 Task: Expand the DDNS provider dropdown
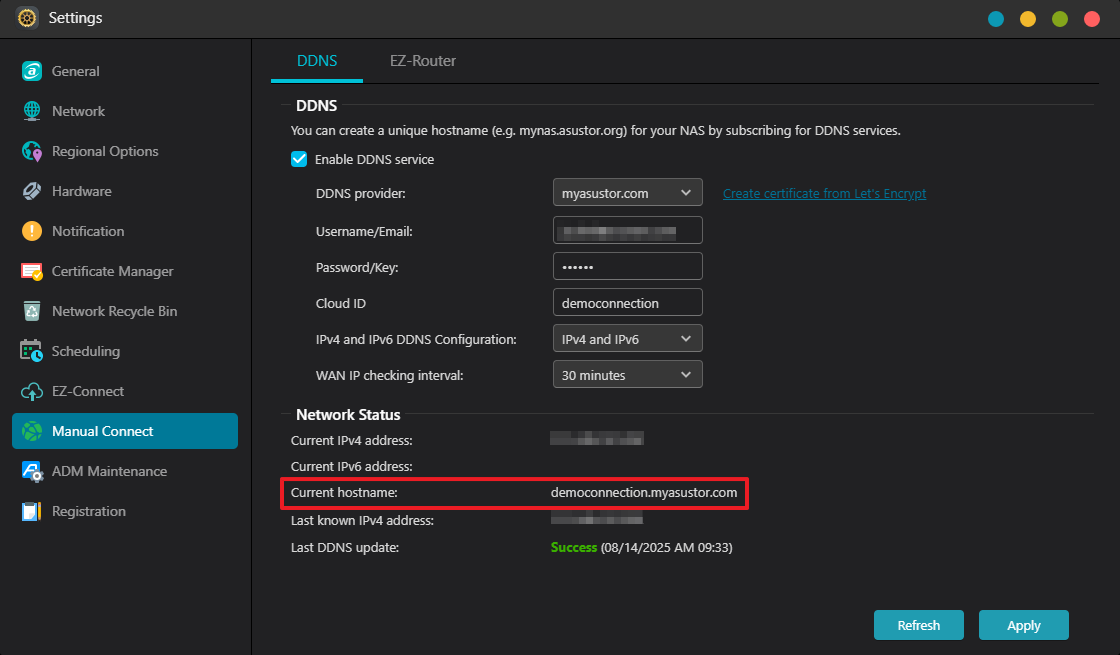coord(627,193)
